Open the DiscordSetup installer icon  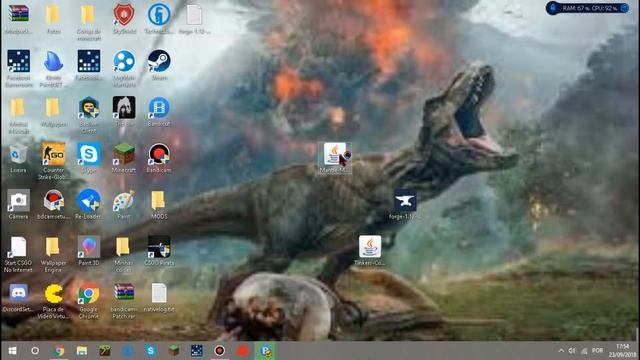click(x=18, y=294)
